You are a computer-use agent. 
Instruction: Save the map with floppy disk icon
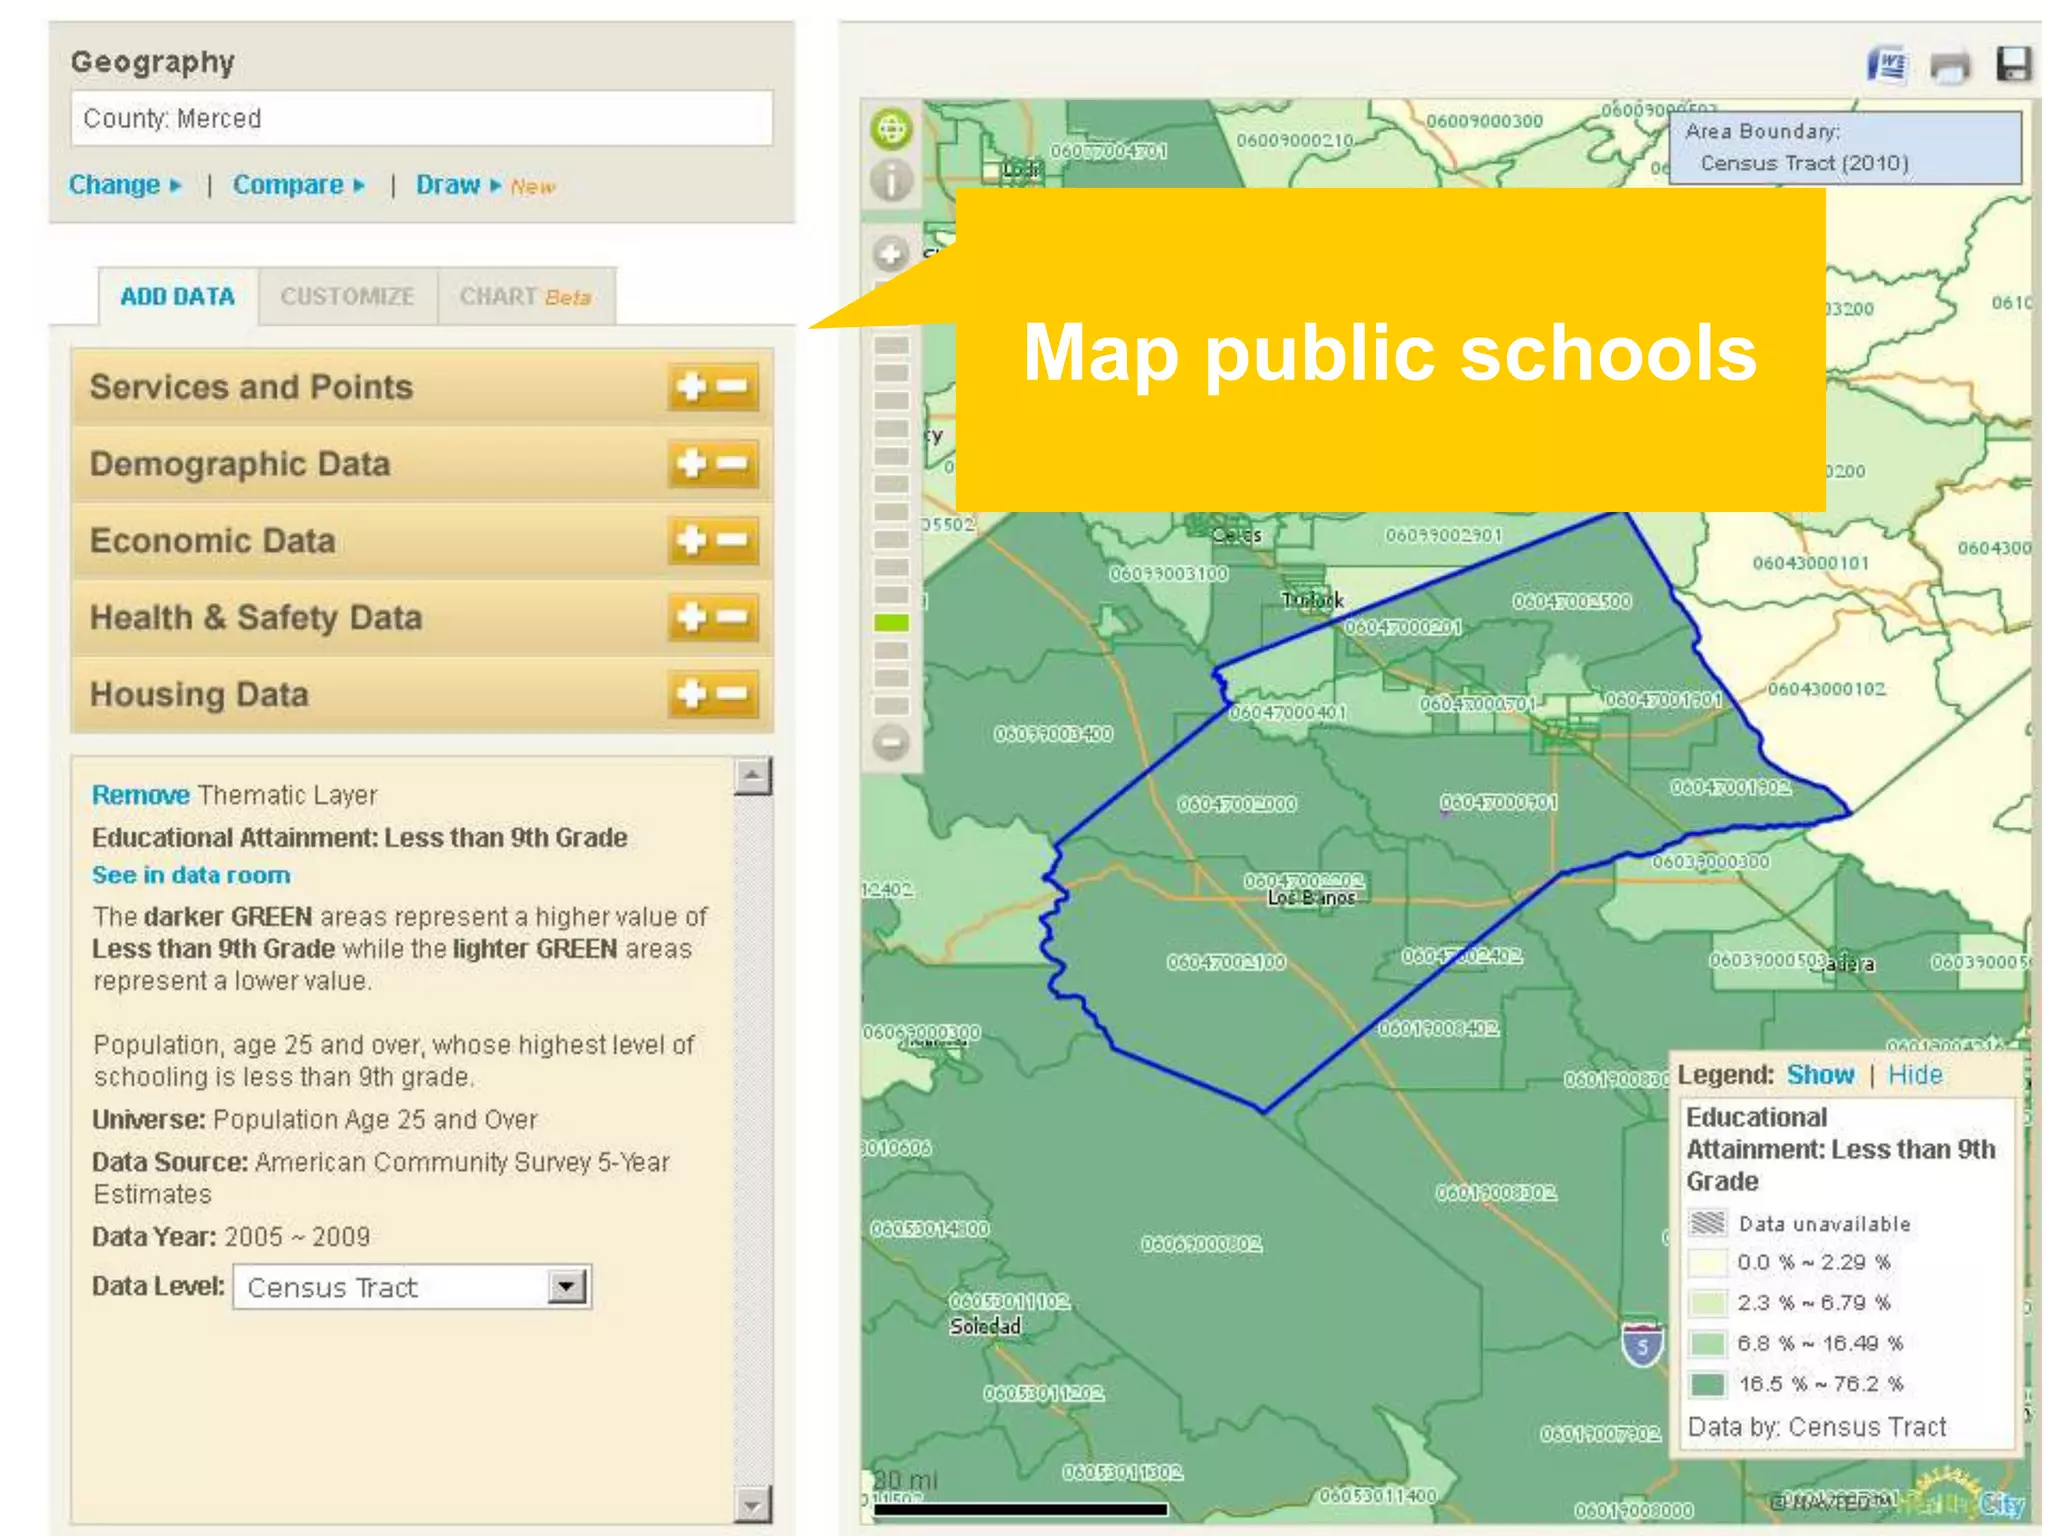2013,64
